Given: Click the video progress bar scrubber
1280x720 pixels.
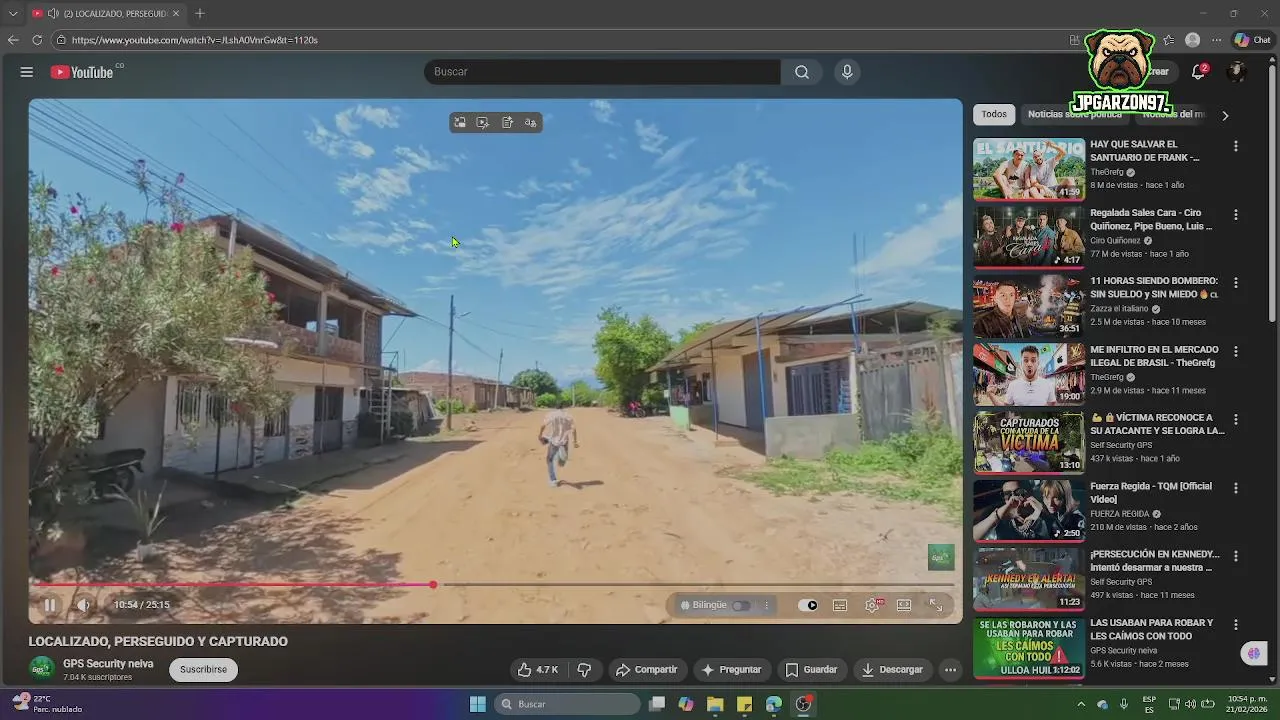Looking at the screenshot, I should [x=433, y=584].
